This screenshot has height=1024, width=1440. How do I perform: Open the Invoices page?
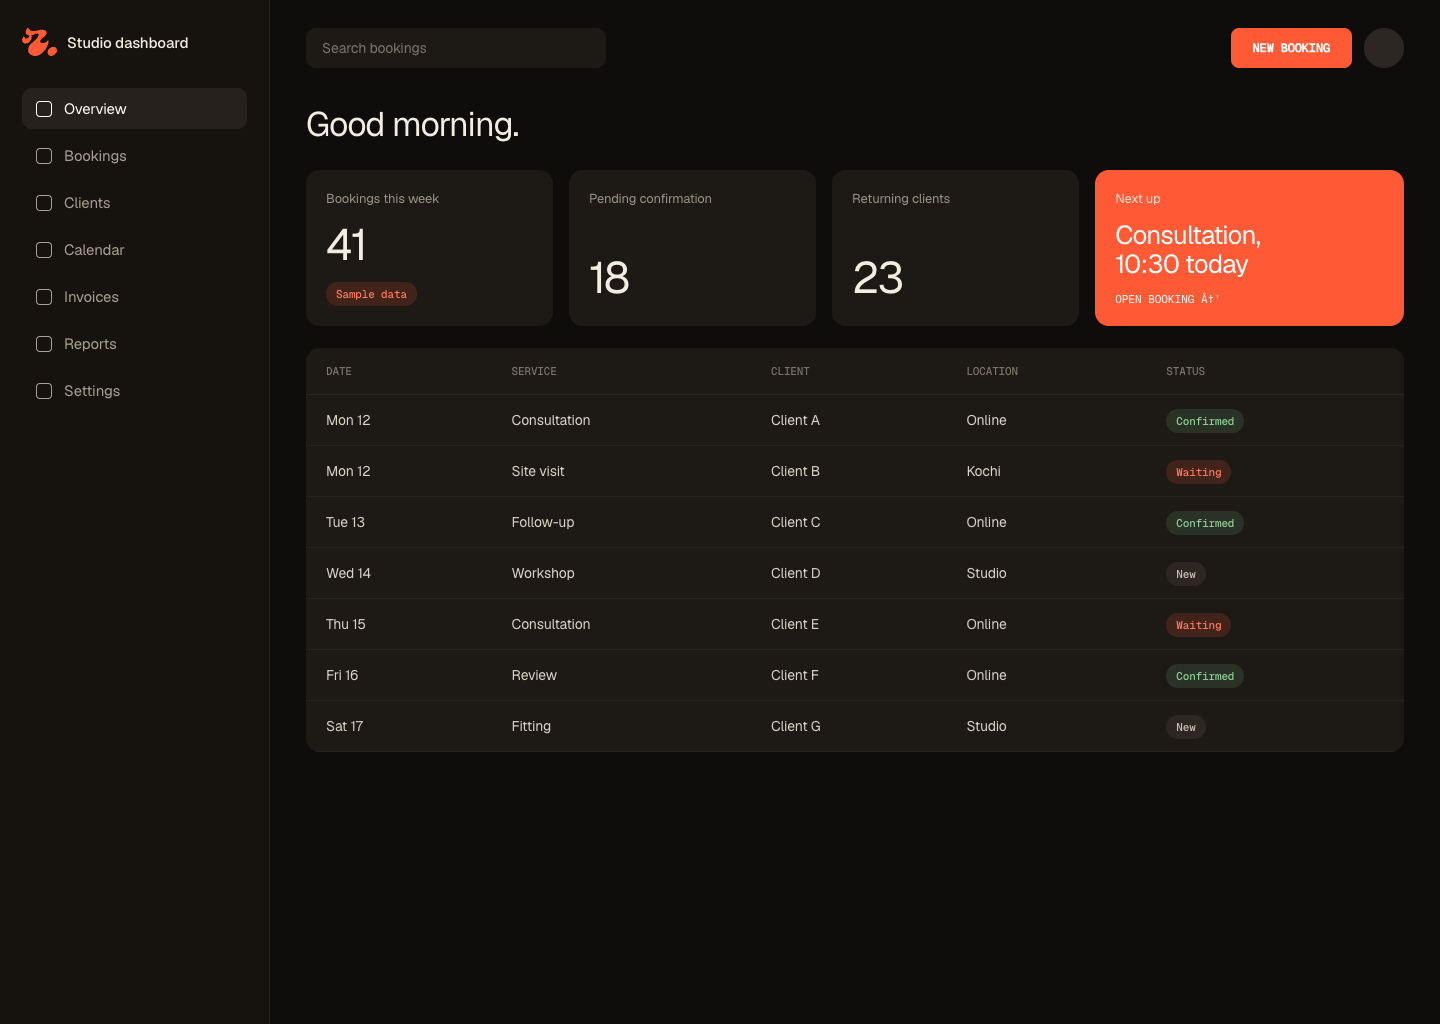click(134, 297)
